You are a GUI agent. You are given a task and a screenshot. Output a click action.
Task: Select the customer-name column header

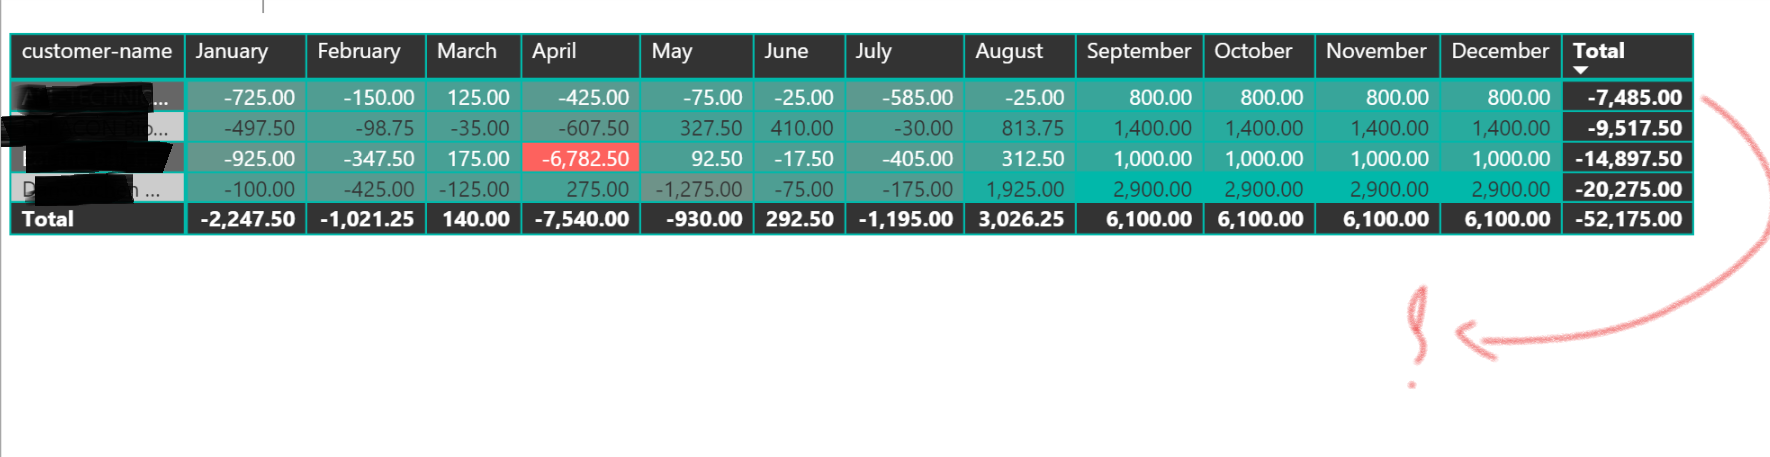tap(97, 51)
